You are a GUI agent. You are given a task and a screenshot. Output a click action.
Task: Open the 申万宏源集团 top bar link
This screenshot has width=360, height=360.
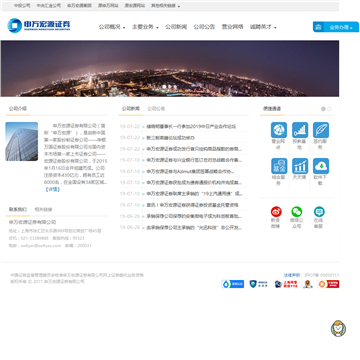pos(79,6)
